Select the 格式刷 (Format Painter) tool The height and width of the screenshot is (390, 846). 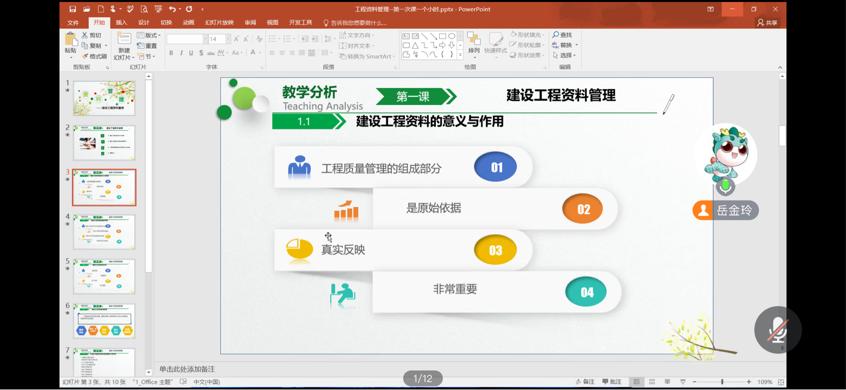94,56
